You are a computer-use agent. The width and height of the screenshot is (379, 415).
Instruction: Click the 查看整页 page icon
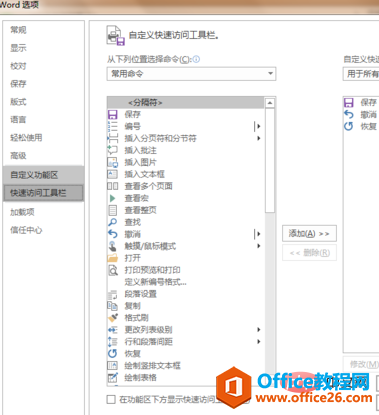[113, 210]
